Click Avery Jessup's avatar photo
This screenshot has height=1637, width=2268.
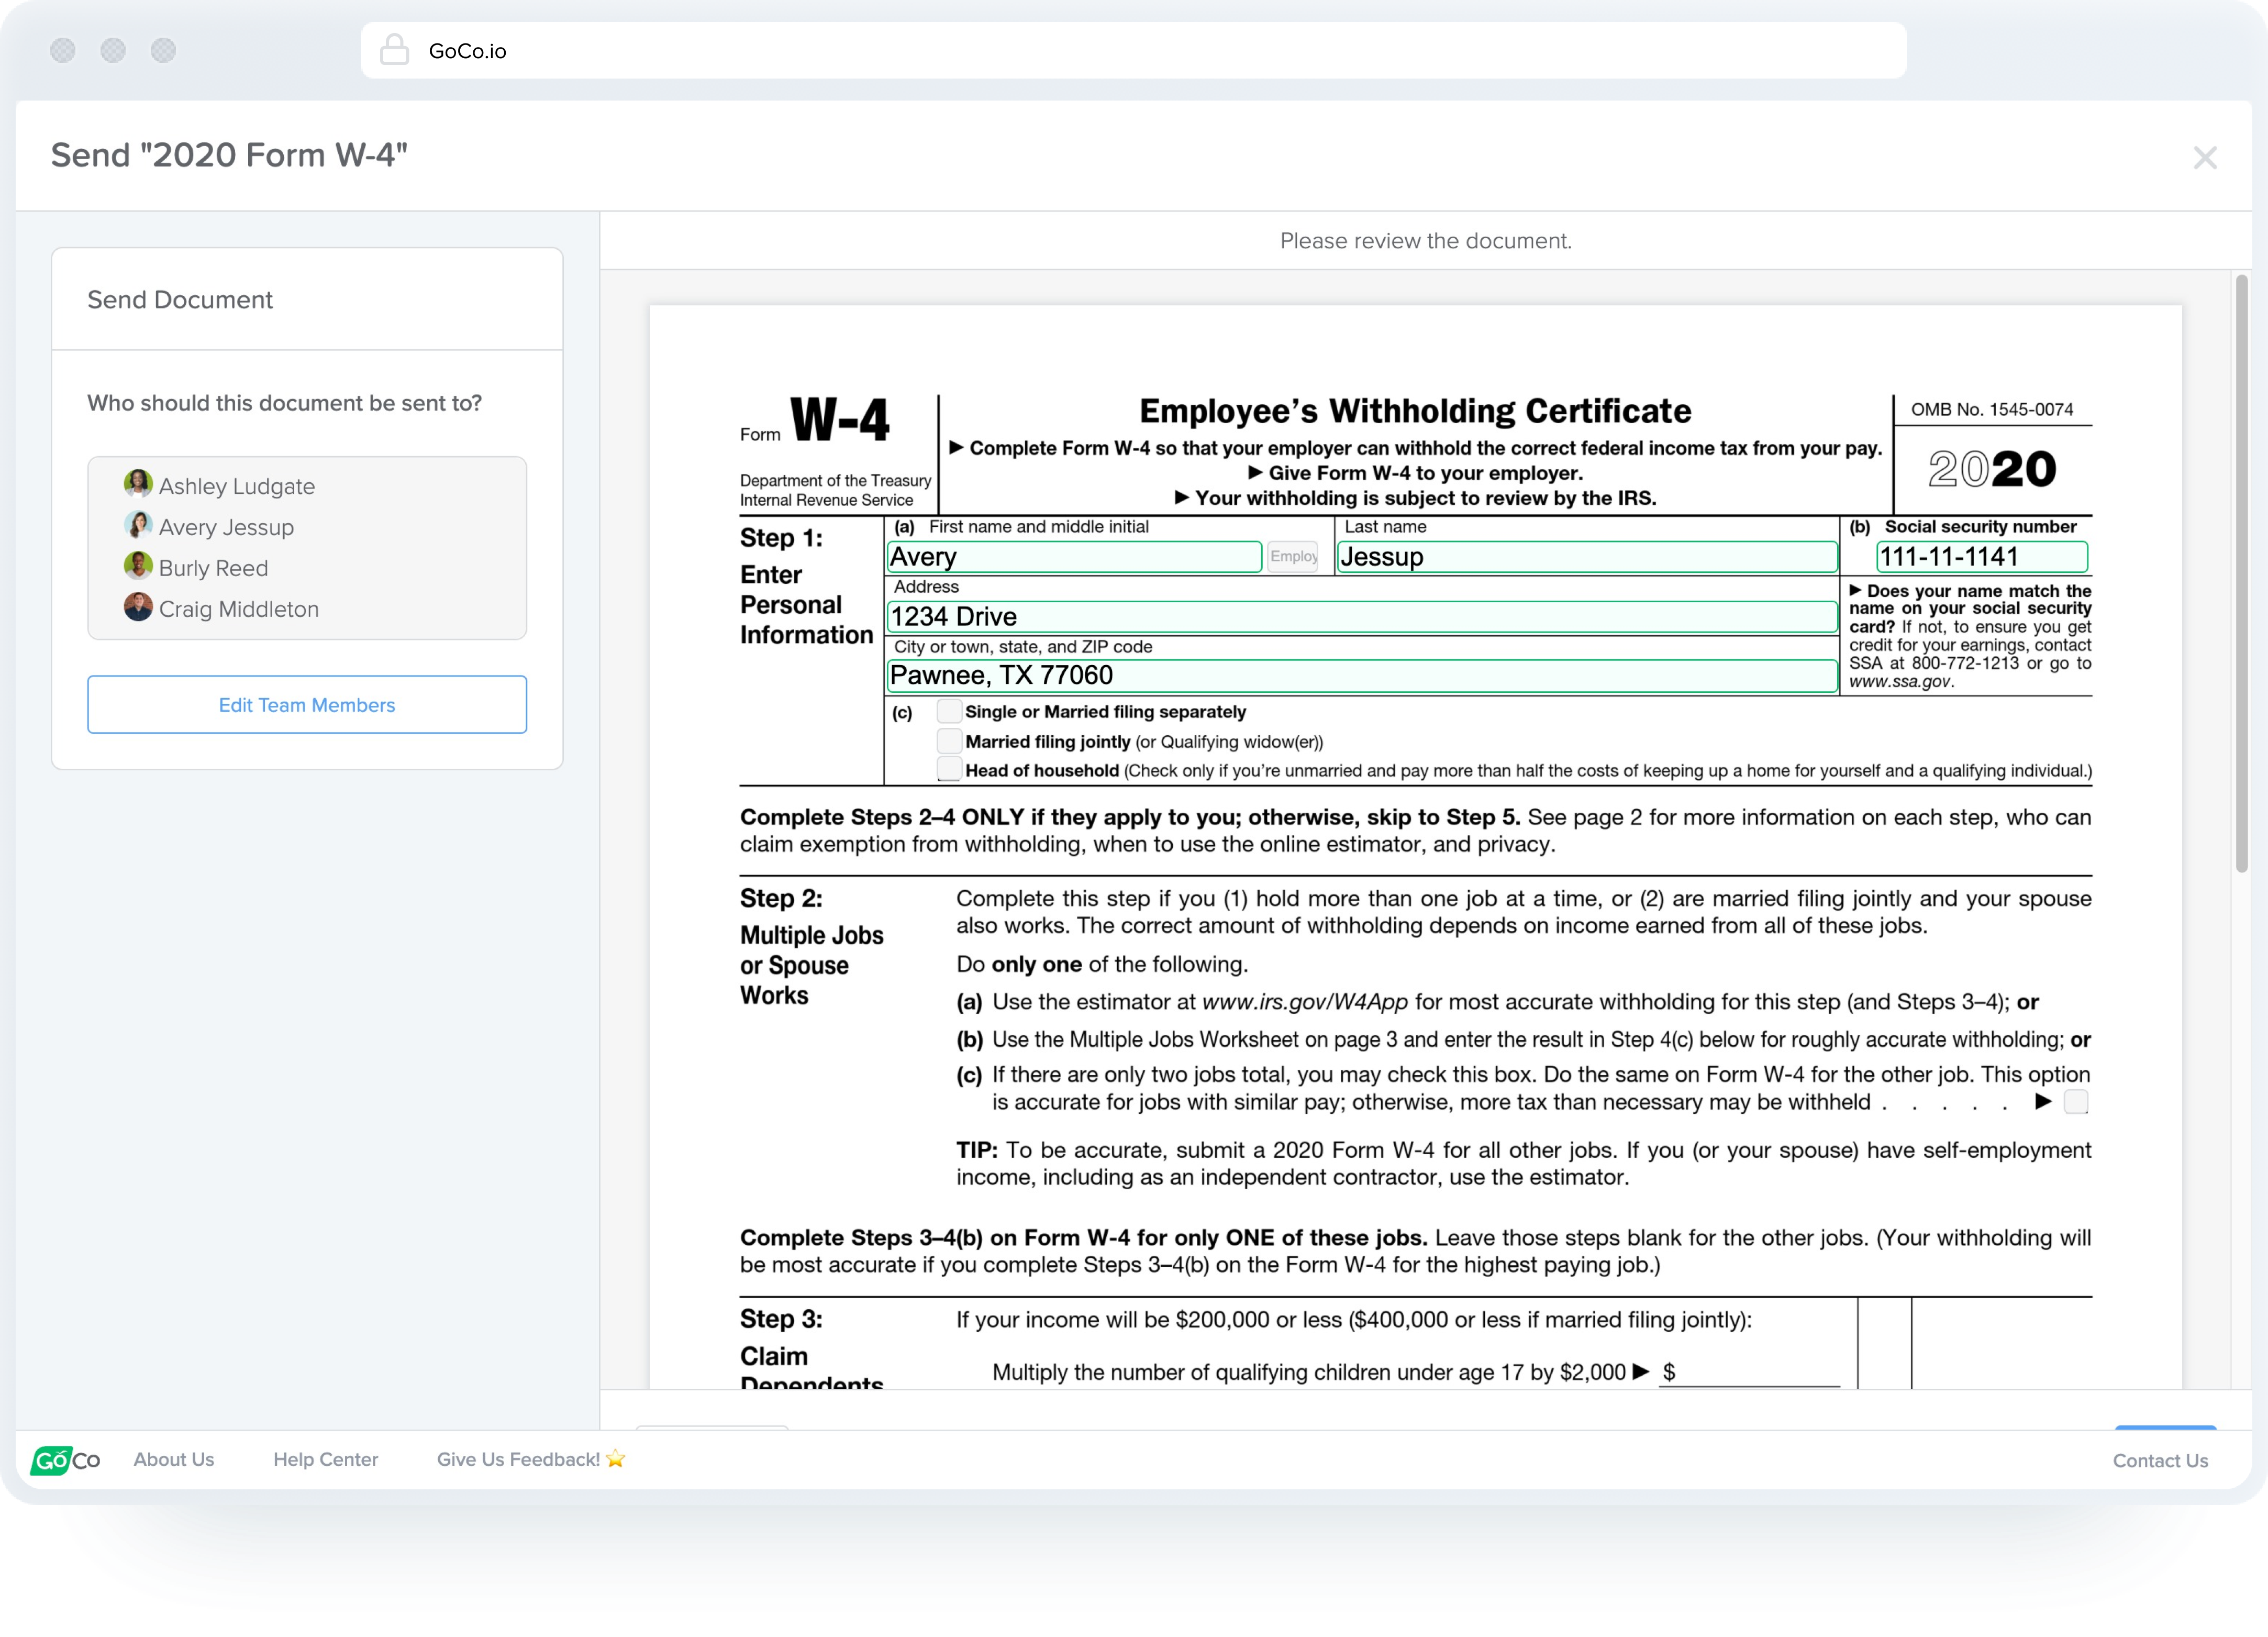click(x=138, y=526)
